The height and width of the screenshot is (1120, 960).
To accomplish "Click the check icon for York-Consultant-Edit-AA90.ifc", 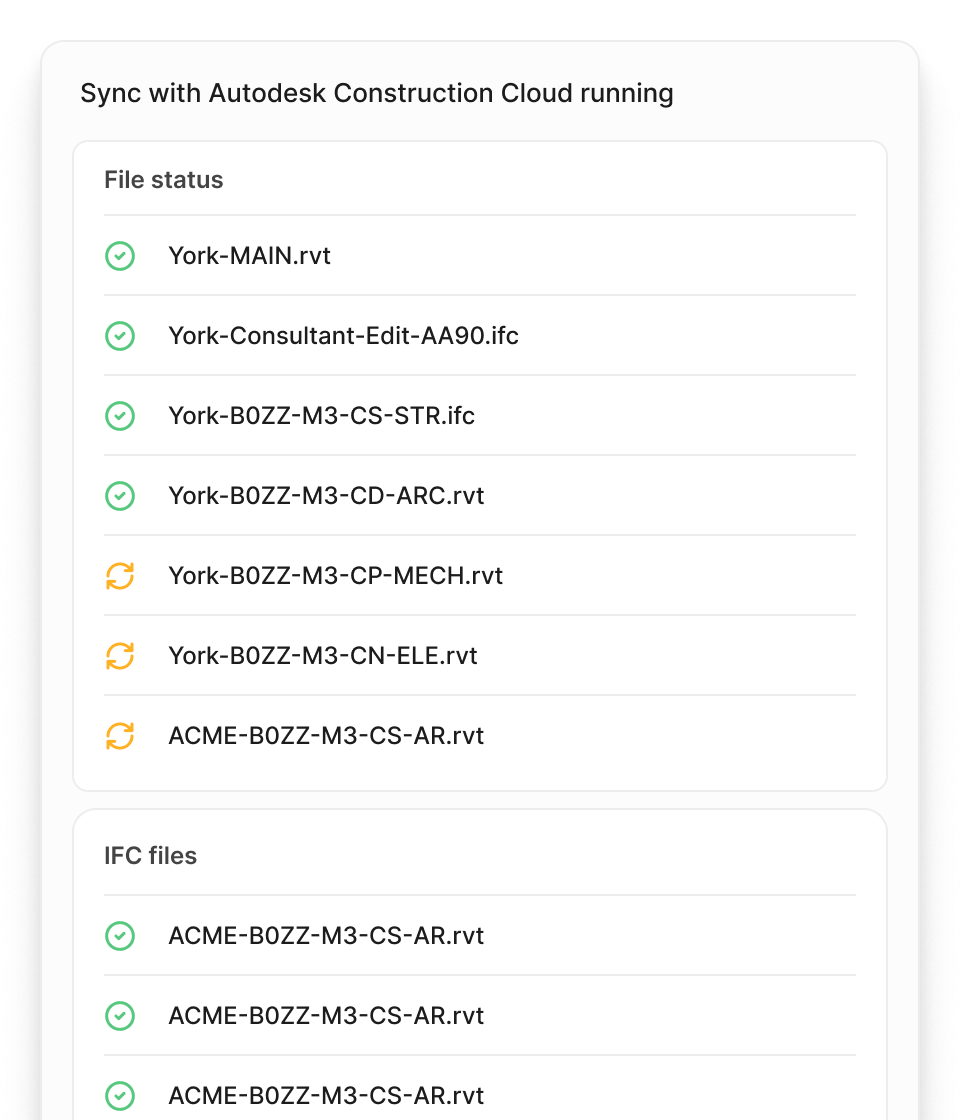I will [120, 336].
